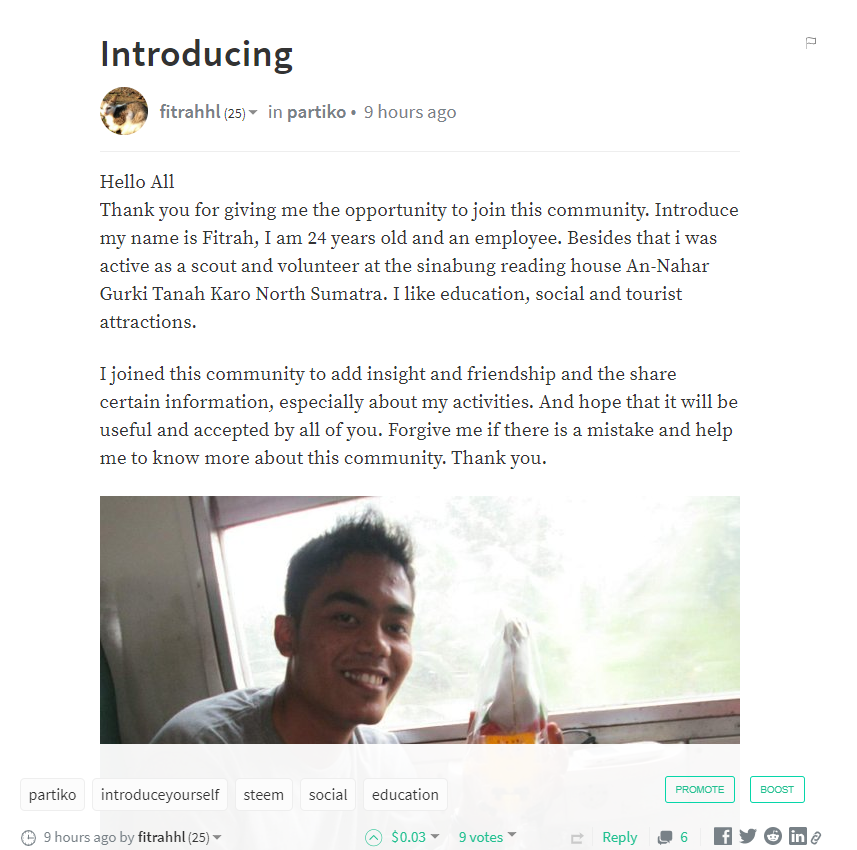The image size is (857, 850).
Task: Share the post on Facebook
Action: [723, 836]
